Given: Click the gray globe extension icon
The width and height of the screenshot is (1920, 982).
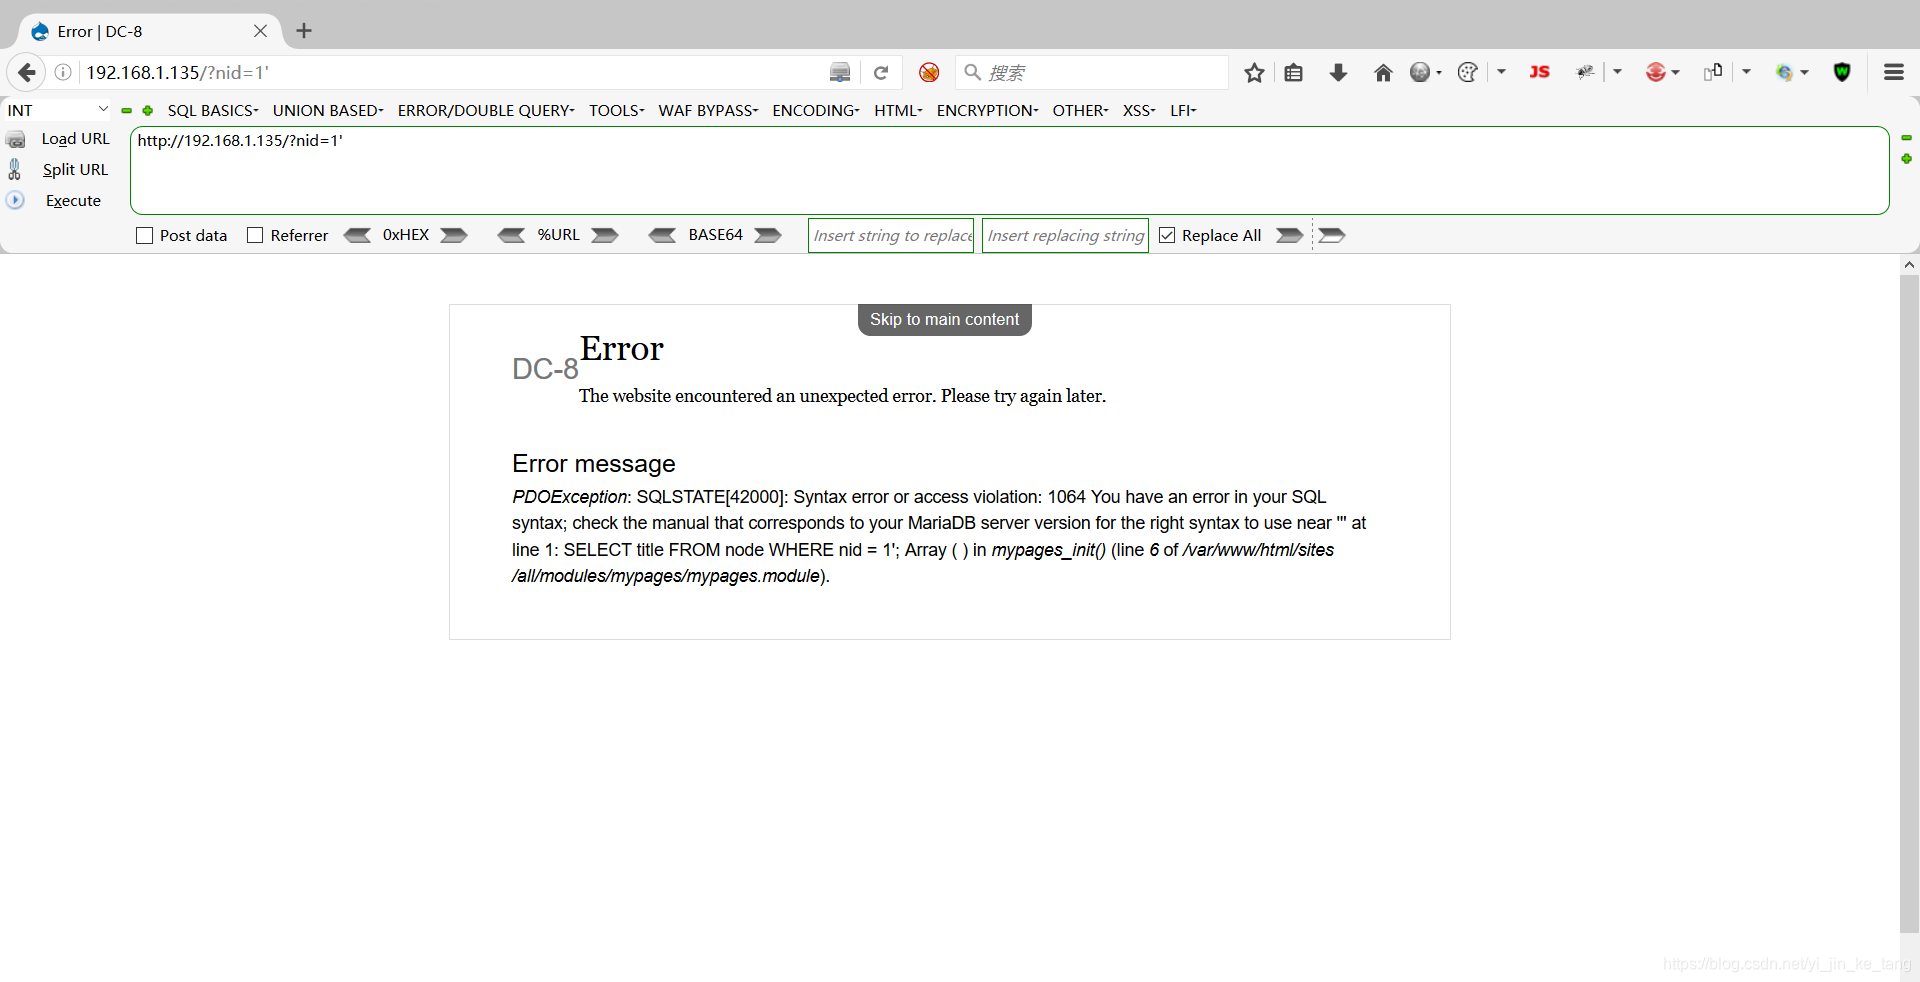Looking at the screenshot, I should (1420, 72).
